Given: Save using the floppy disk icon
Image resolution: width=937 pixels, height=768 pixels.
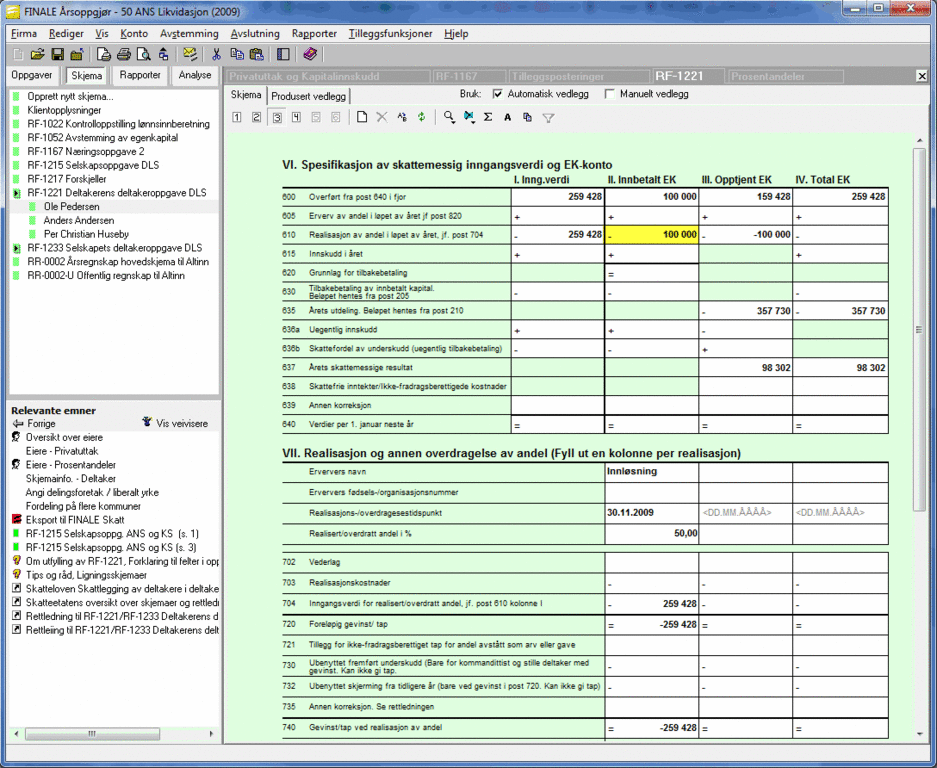Looking at the screenshot, I should coord(57,55).
